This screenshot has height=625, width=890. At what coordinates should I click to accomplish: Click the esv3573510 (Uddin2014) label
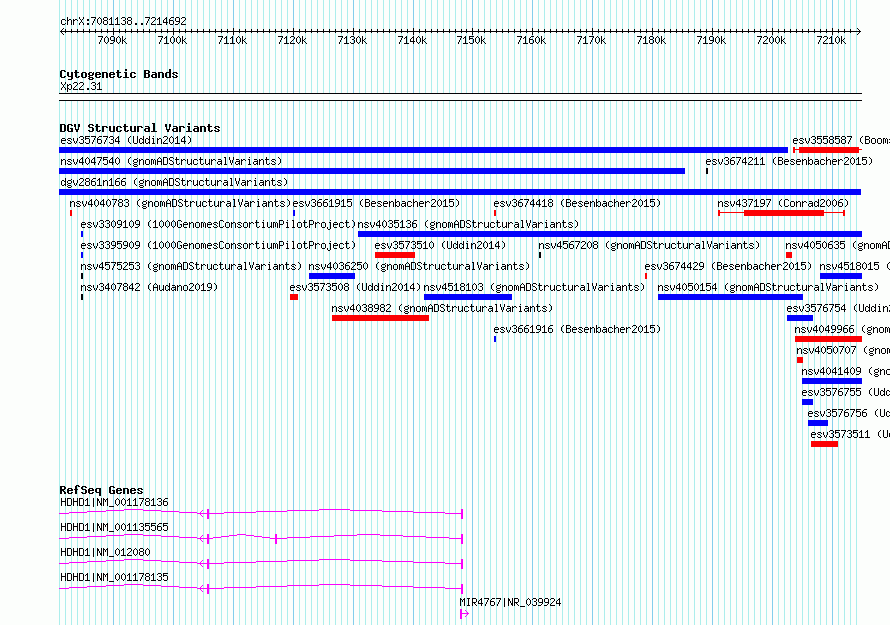pyautogui.click(x=440, y=245)
